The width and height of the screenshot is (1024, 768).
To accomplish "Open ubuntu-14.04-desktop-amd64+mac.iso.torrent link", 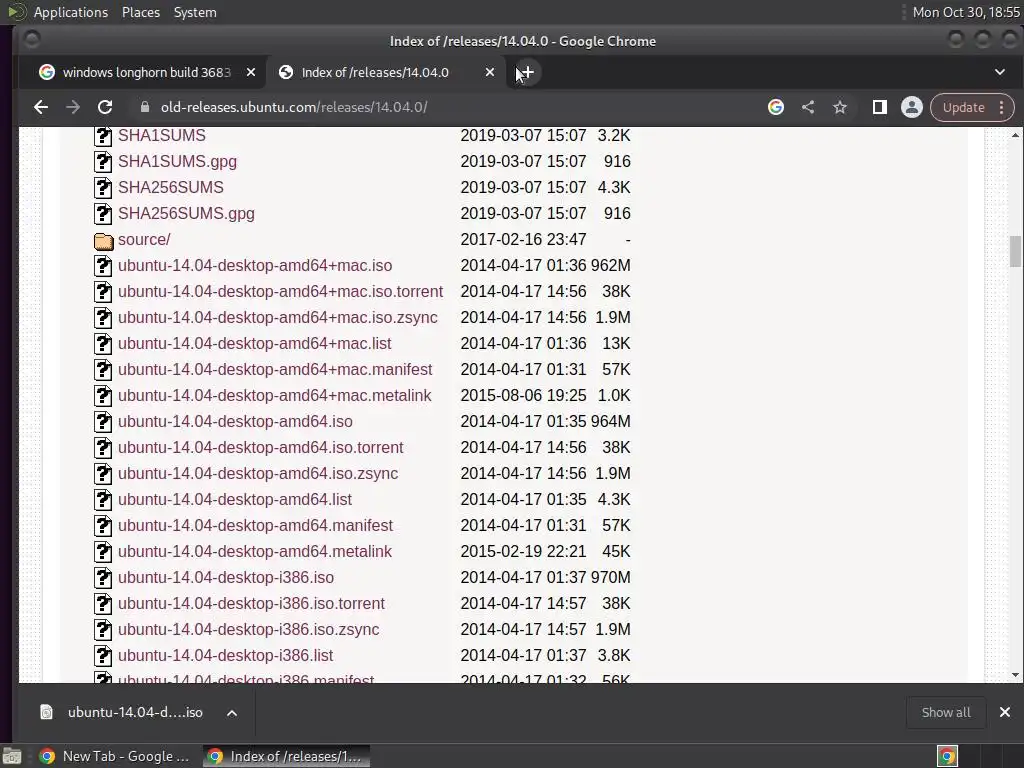I will point(280,291).
